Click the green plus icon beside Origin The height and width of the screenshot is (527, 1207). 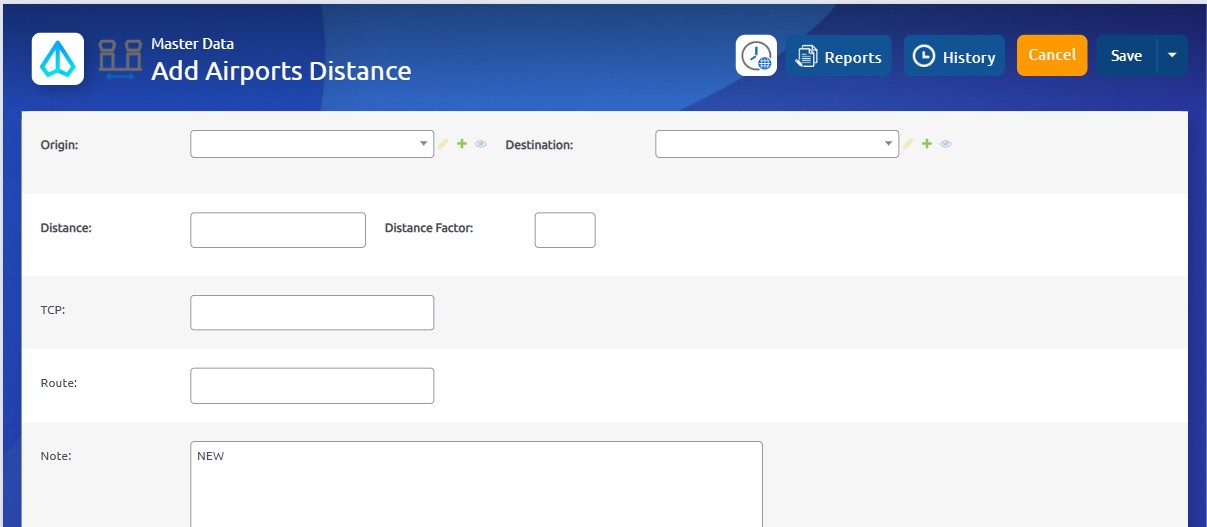click(462, 144)
